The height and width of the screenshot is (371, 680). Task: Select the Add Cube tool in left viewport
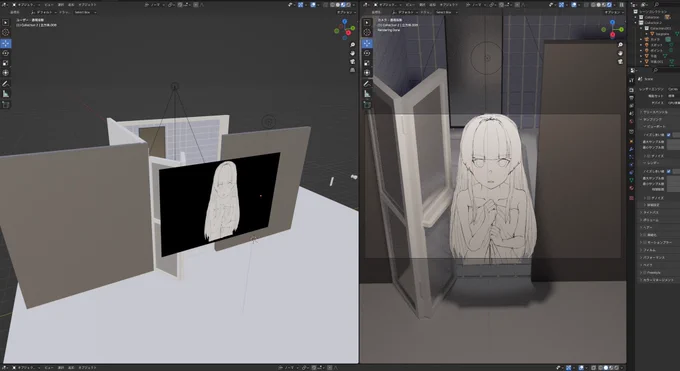6,105
